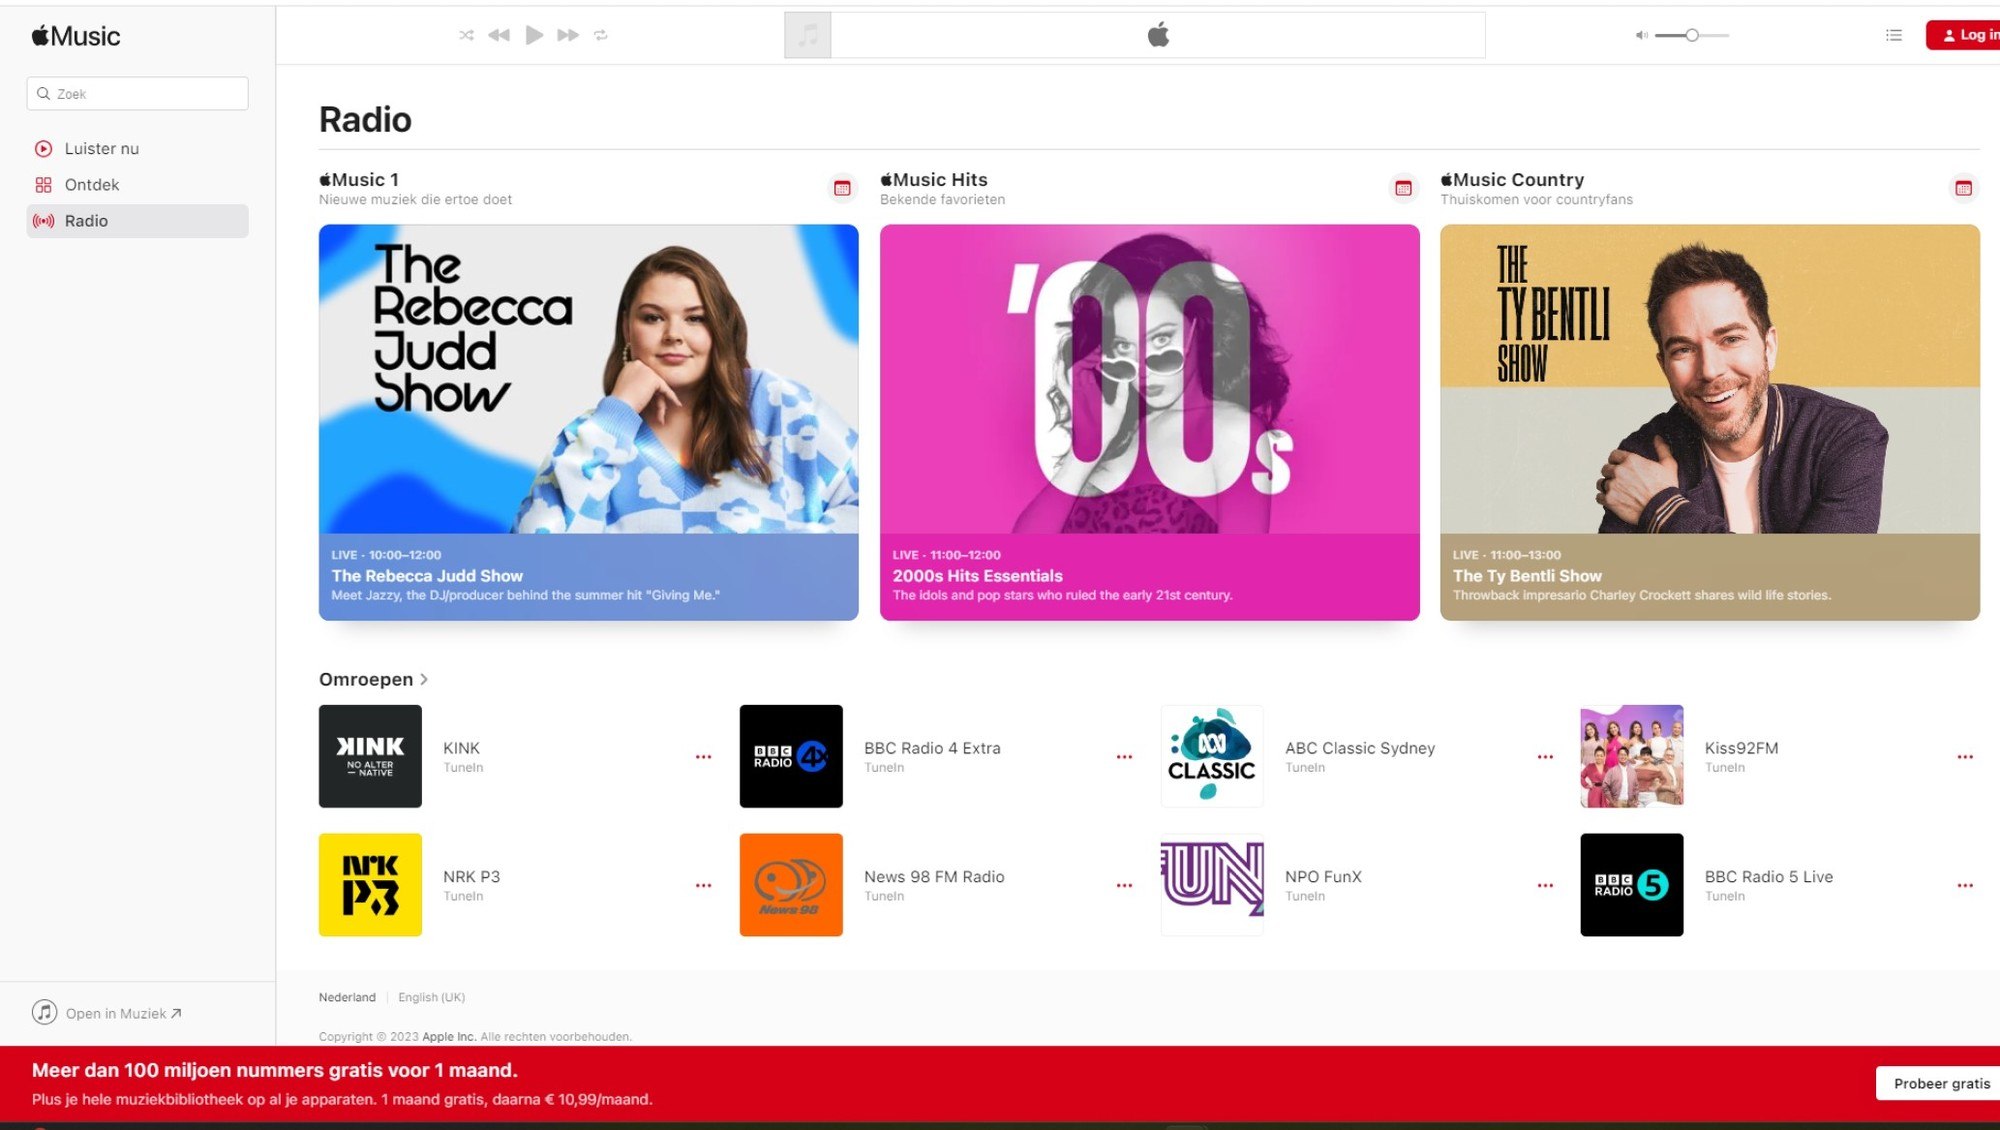The width and height of the screenshot is (2000, 1130).
Task: Open more options for NRK P3
Action: [x=704, y=886]
